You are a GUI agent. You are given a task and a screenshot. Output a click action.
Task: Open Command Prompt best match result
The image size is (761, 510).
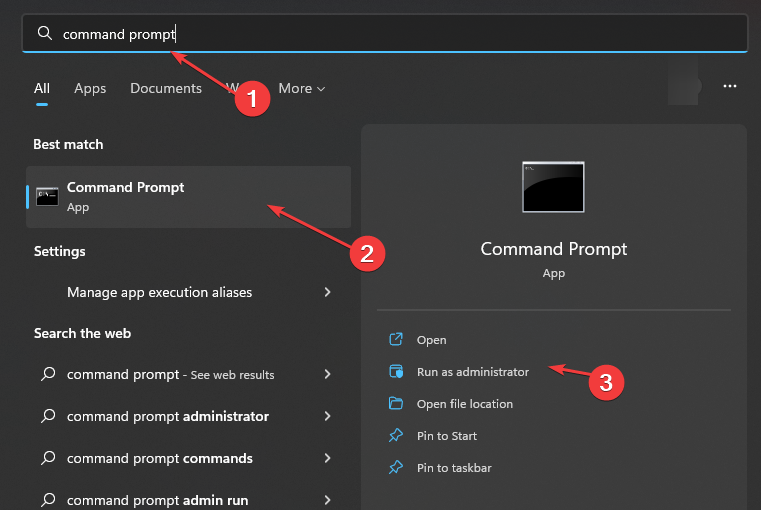coord(188,197)
